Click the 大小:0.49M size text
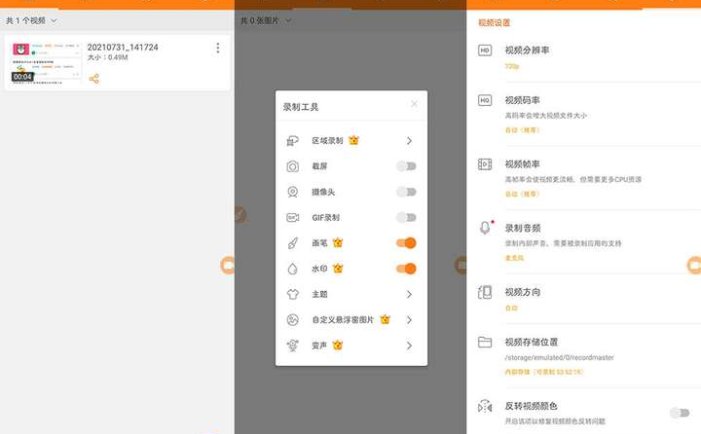 pyautogui.click(x=107, y=58)
